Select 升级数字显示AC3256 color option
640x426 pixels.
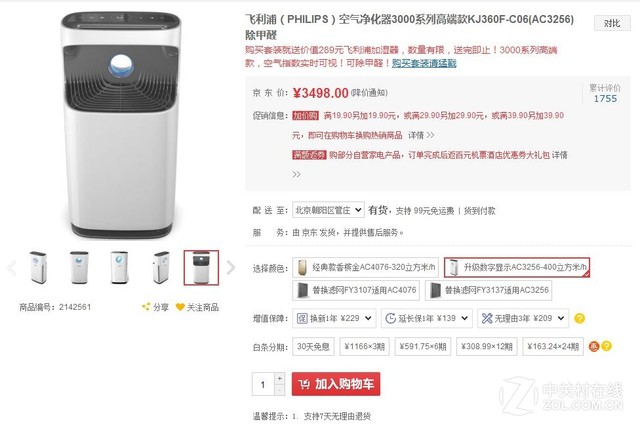click(x=517, y=267)
